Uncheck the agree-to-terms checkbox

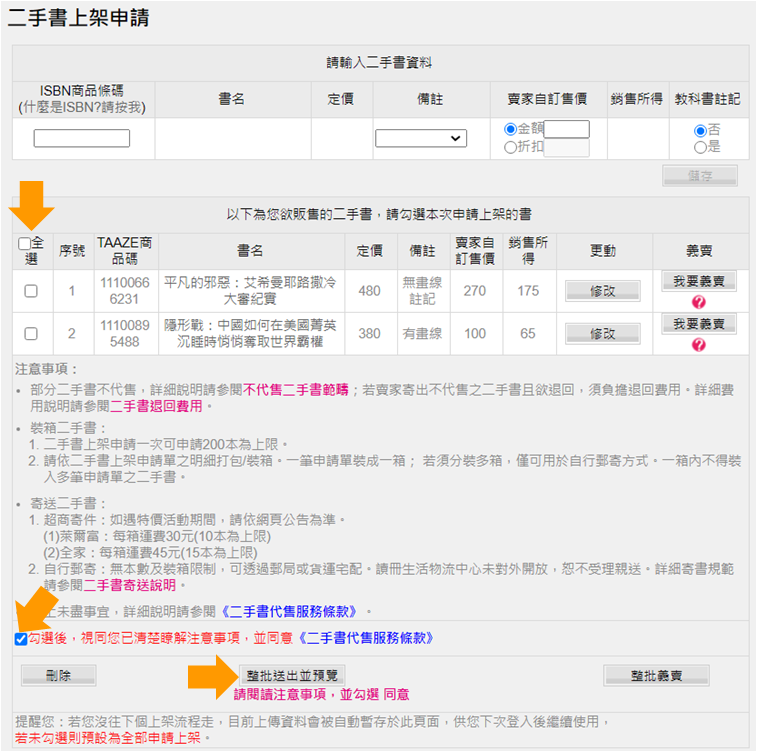pos(21,638)
